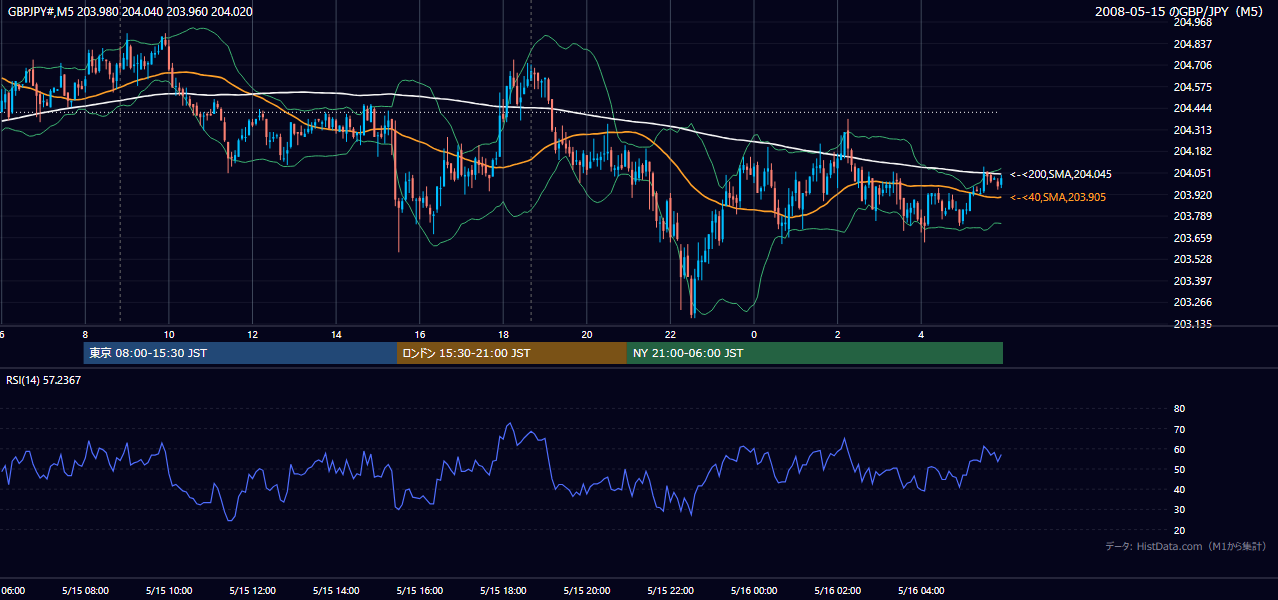Click hour label 10 below price chart
Image resolution: width=1278 pixels, height=600 pixels.
[169, 334]
